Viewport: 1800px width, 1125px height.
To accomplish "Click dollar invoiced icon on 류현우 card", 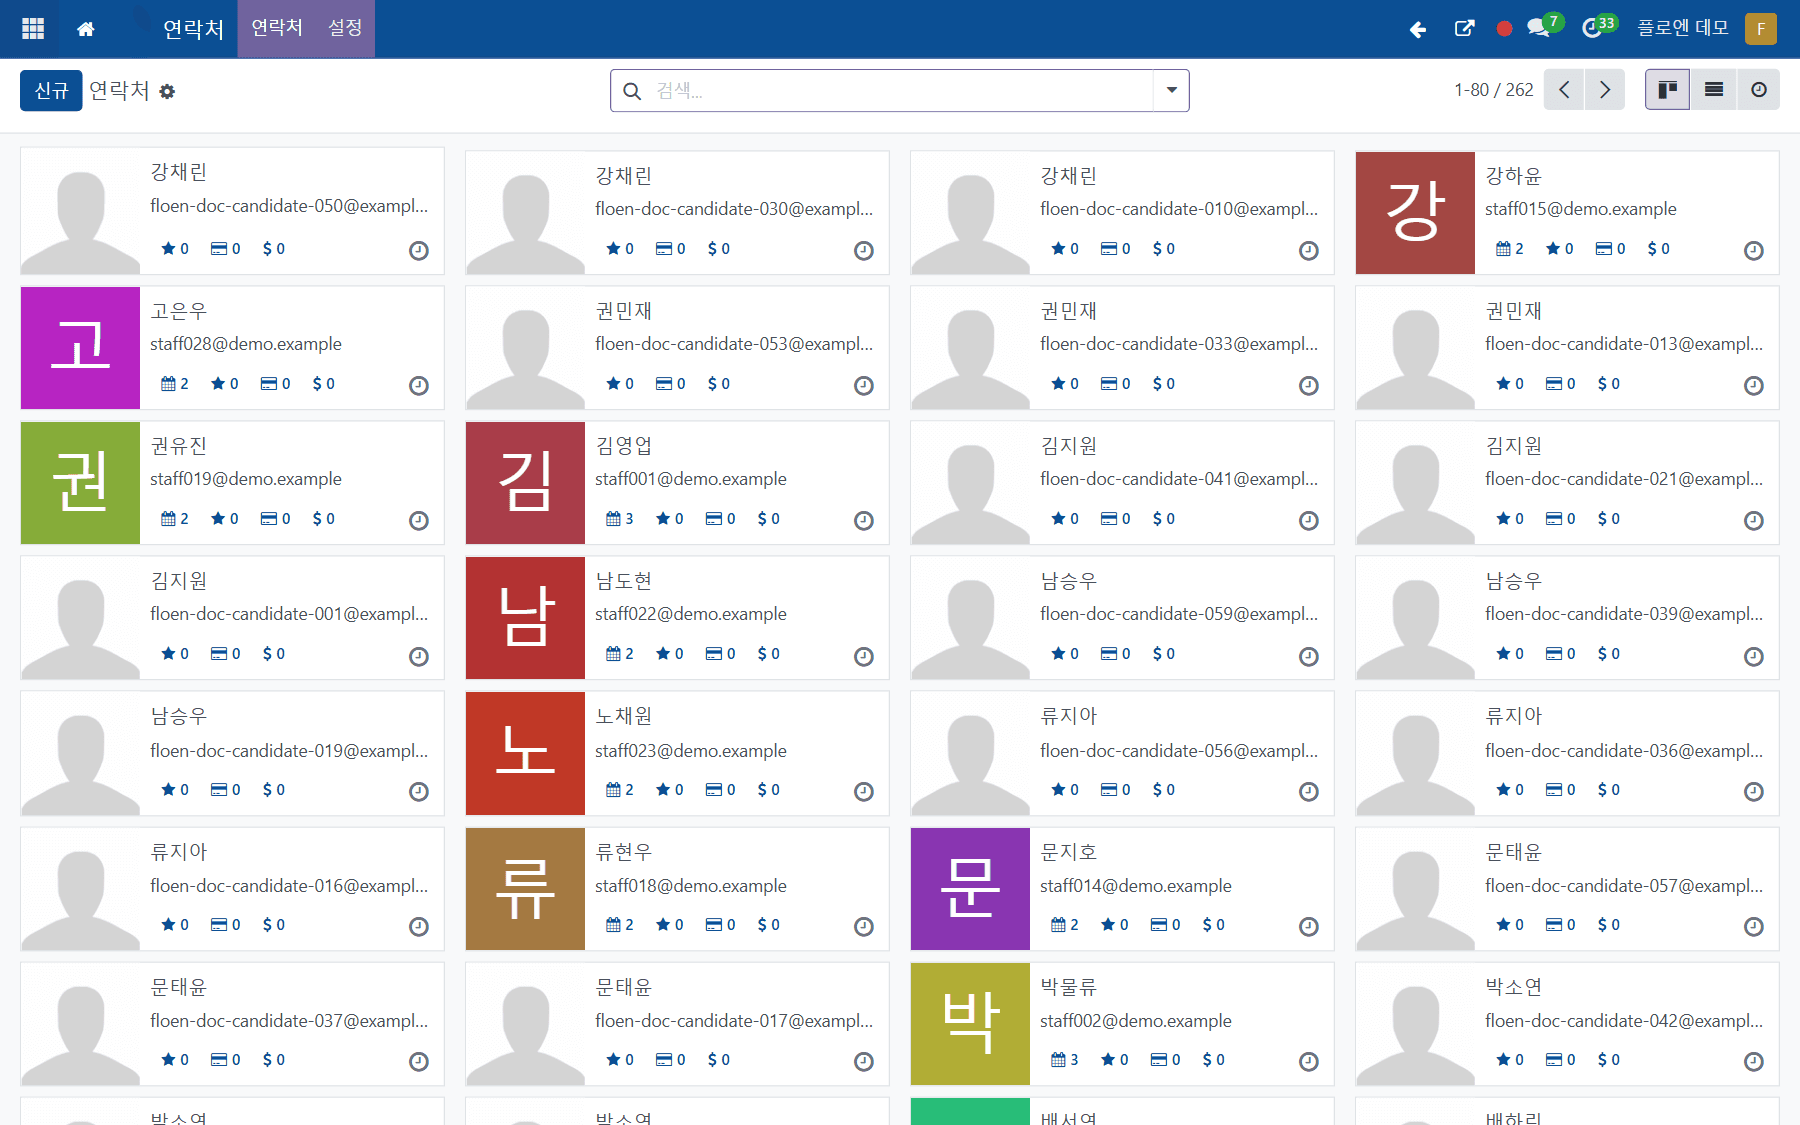I will [x=762, y=924].
